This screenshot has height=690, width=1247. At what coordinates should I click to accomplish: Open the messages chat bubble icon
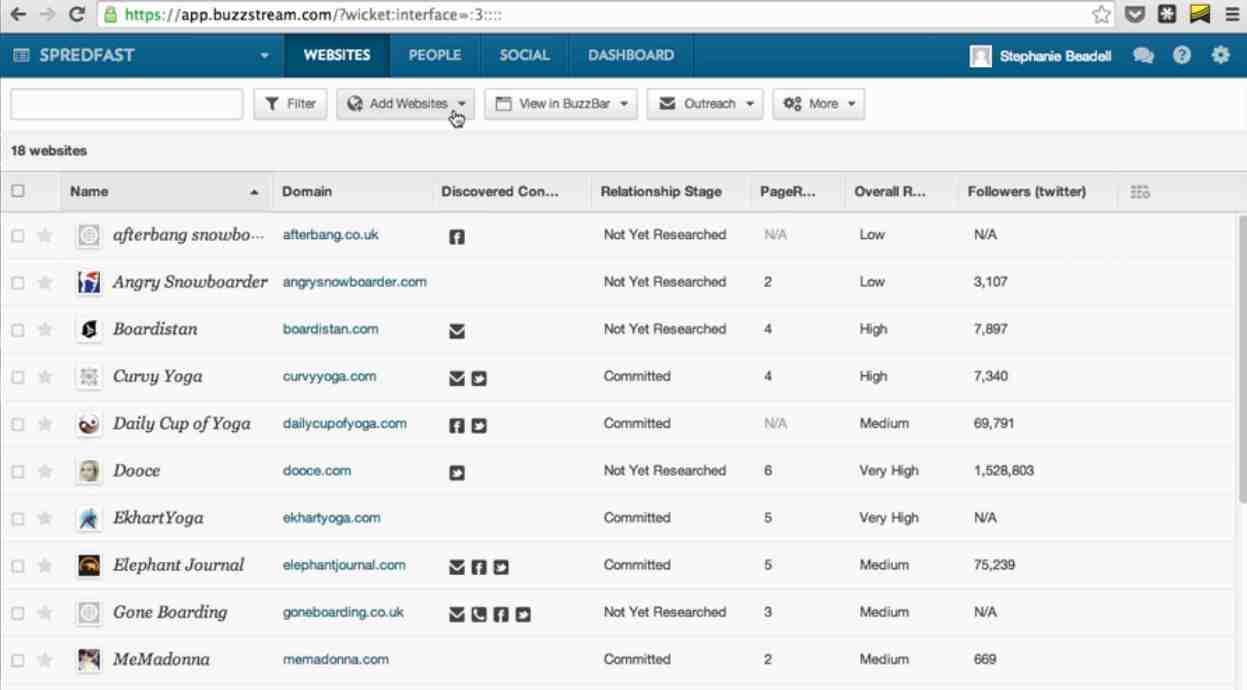1143,56
